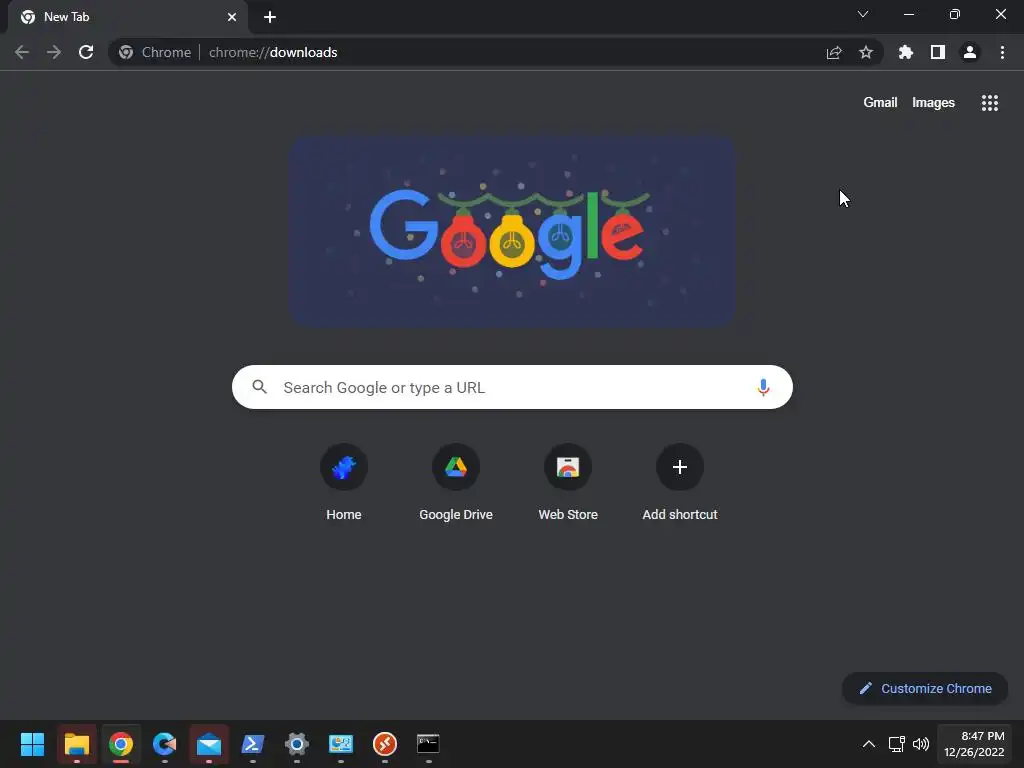Show hidden system tray icons
Viewport: 1024px width, 768px height.
pos(869,744)
